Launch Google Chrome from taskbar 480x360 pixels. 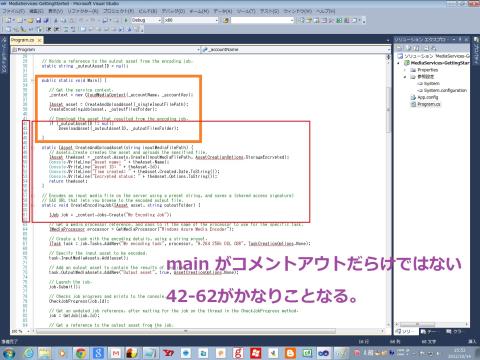(x=81, y=353)
